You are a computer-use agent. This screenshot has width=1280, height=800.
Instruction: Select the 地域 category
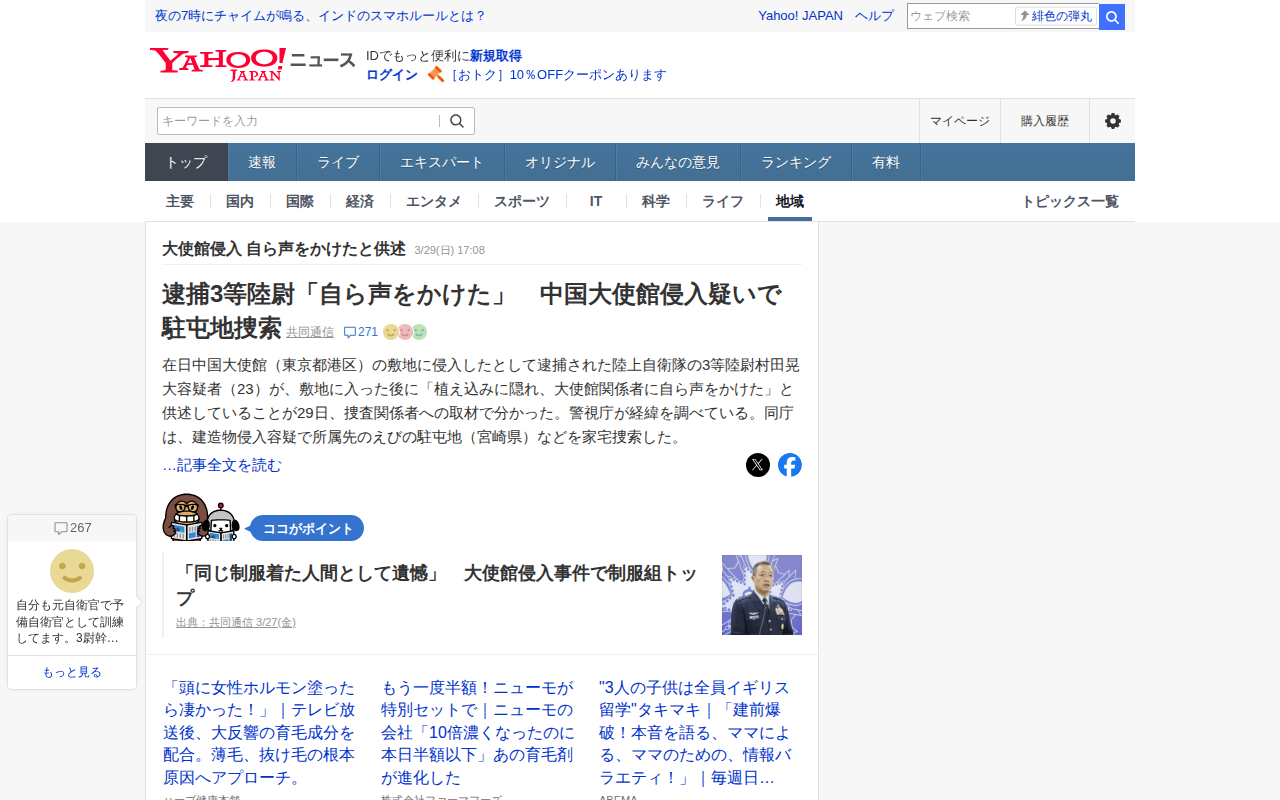tap(790, 201)
